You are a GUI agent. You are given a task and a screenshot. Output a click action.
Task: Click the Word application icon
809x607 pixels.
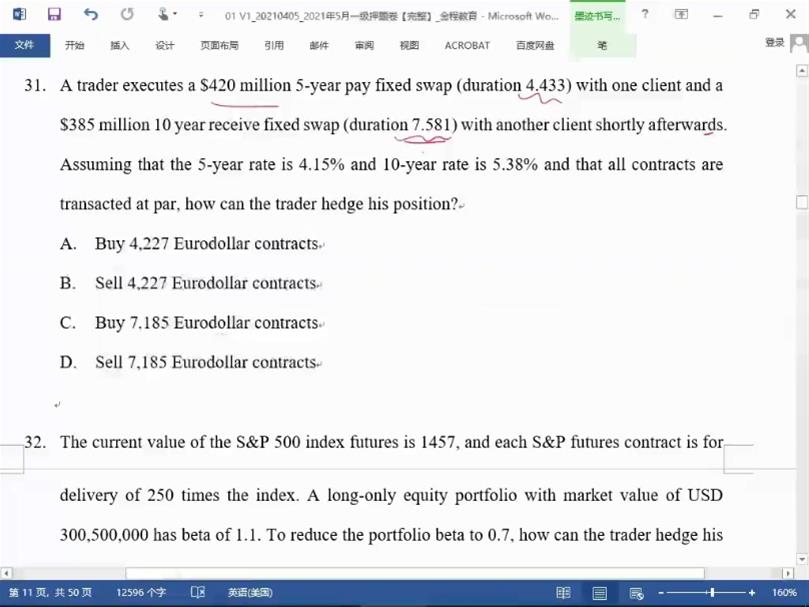[x=19, y=14]
